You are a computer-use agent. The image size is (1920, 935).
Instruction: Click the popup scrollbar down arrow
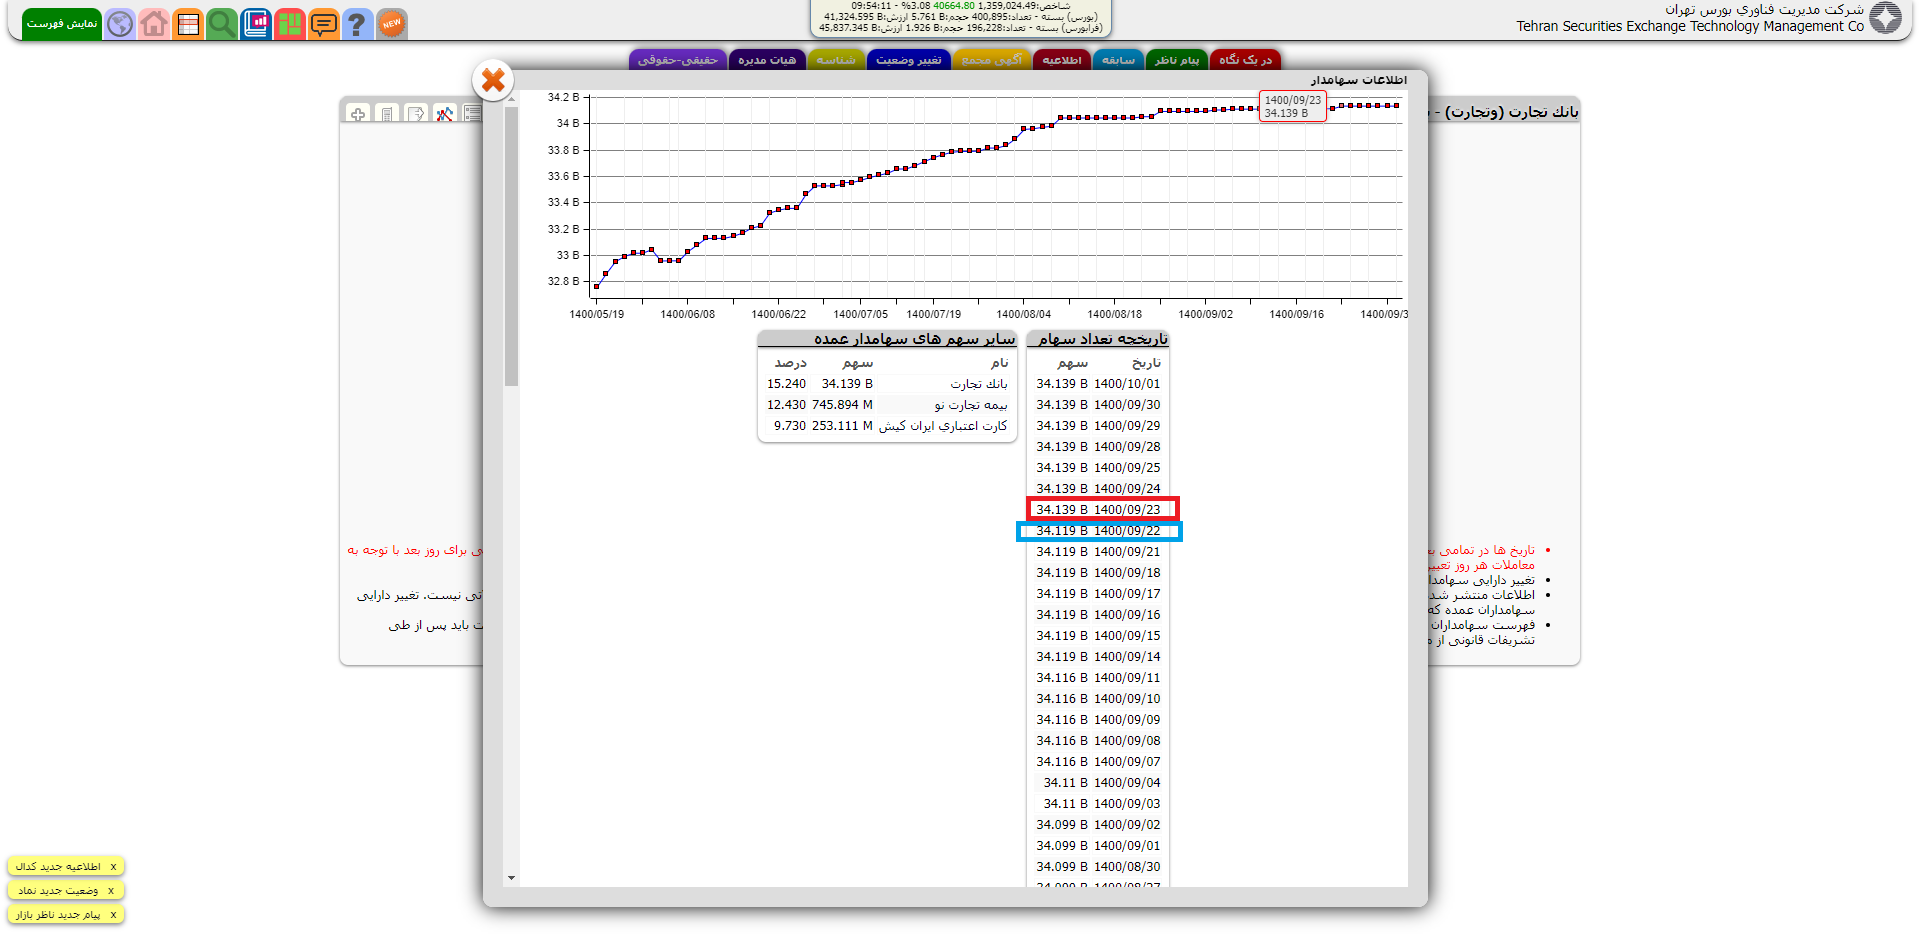click(x=511, y=878)
